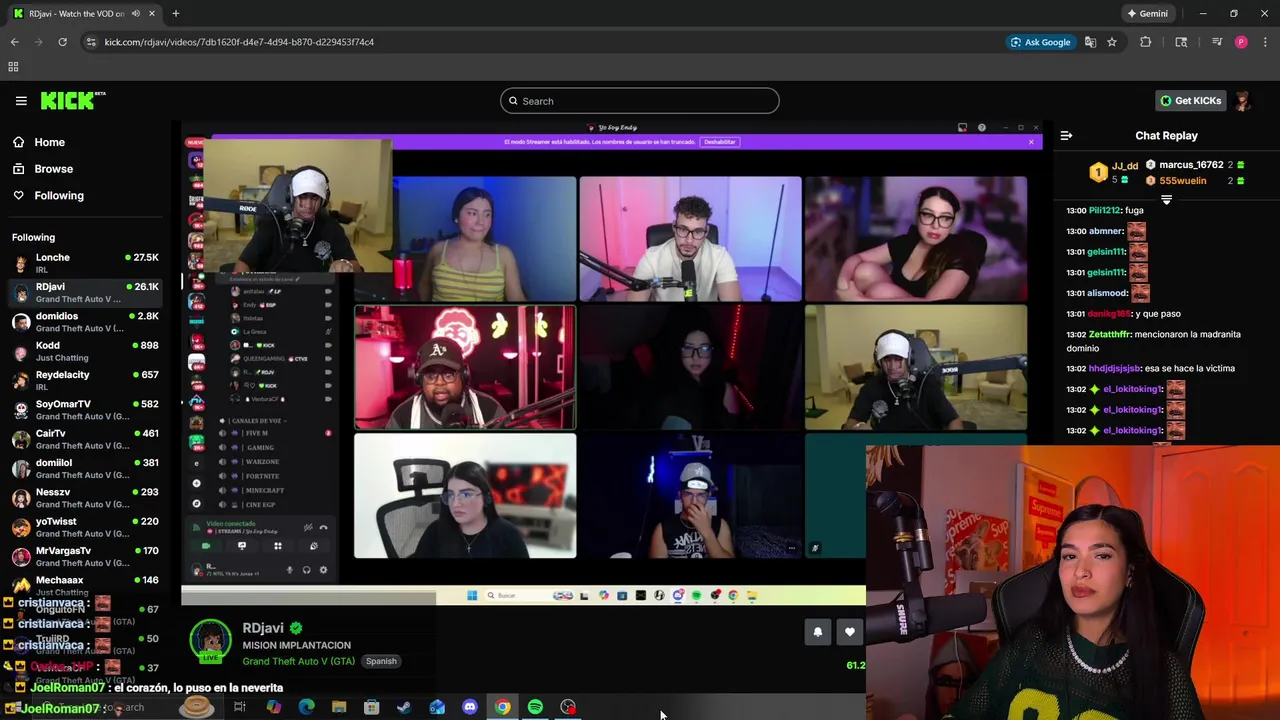
Task: Click the Spanish language tag
Action: [x=381, y=661]
